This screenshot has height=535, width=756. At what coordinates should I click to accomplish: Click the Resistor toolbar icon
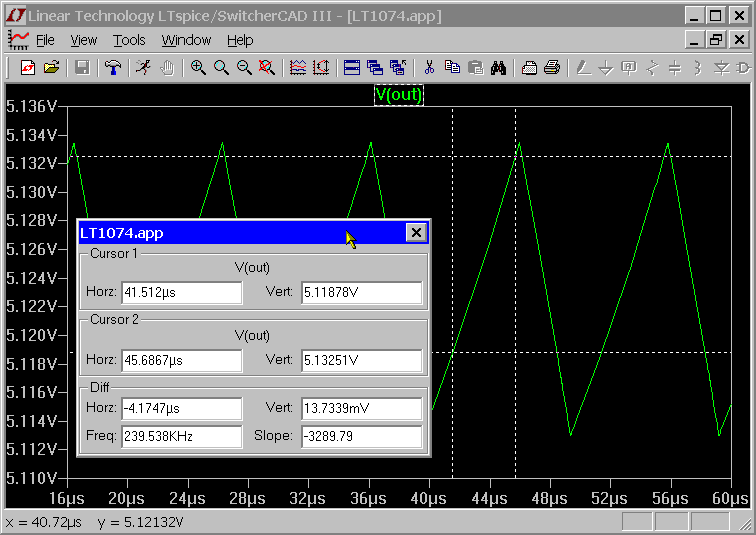click(652, 67)
